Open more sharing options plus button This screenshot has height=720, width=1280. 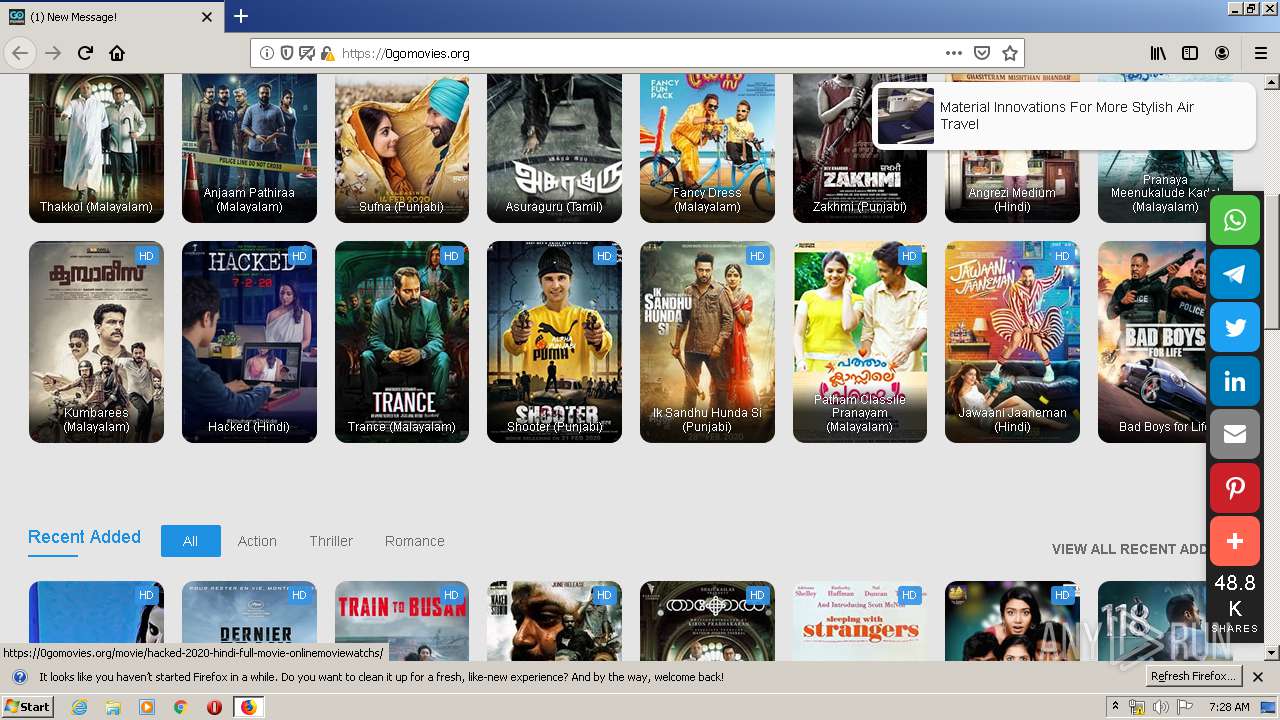[x=1235, y=542]
